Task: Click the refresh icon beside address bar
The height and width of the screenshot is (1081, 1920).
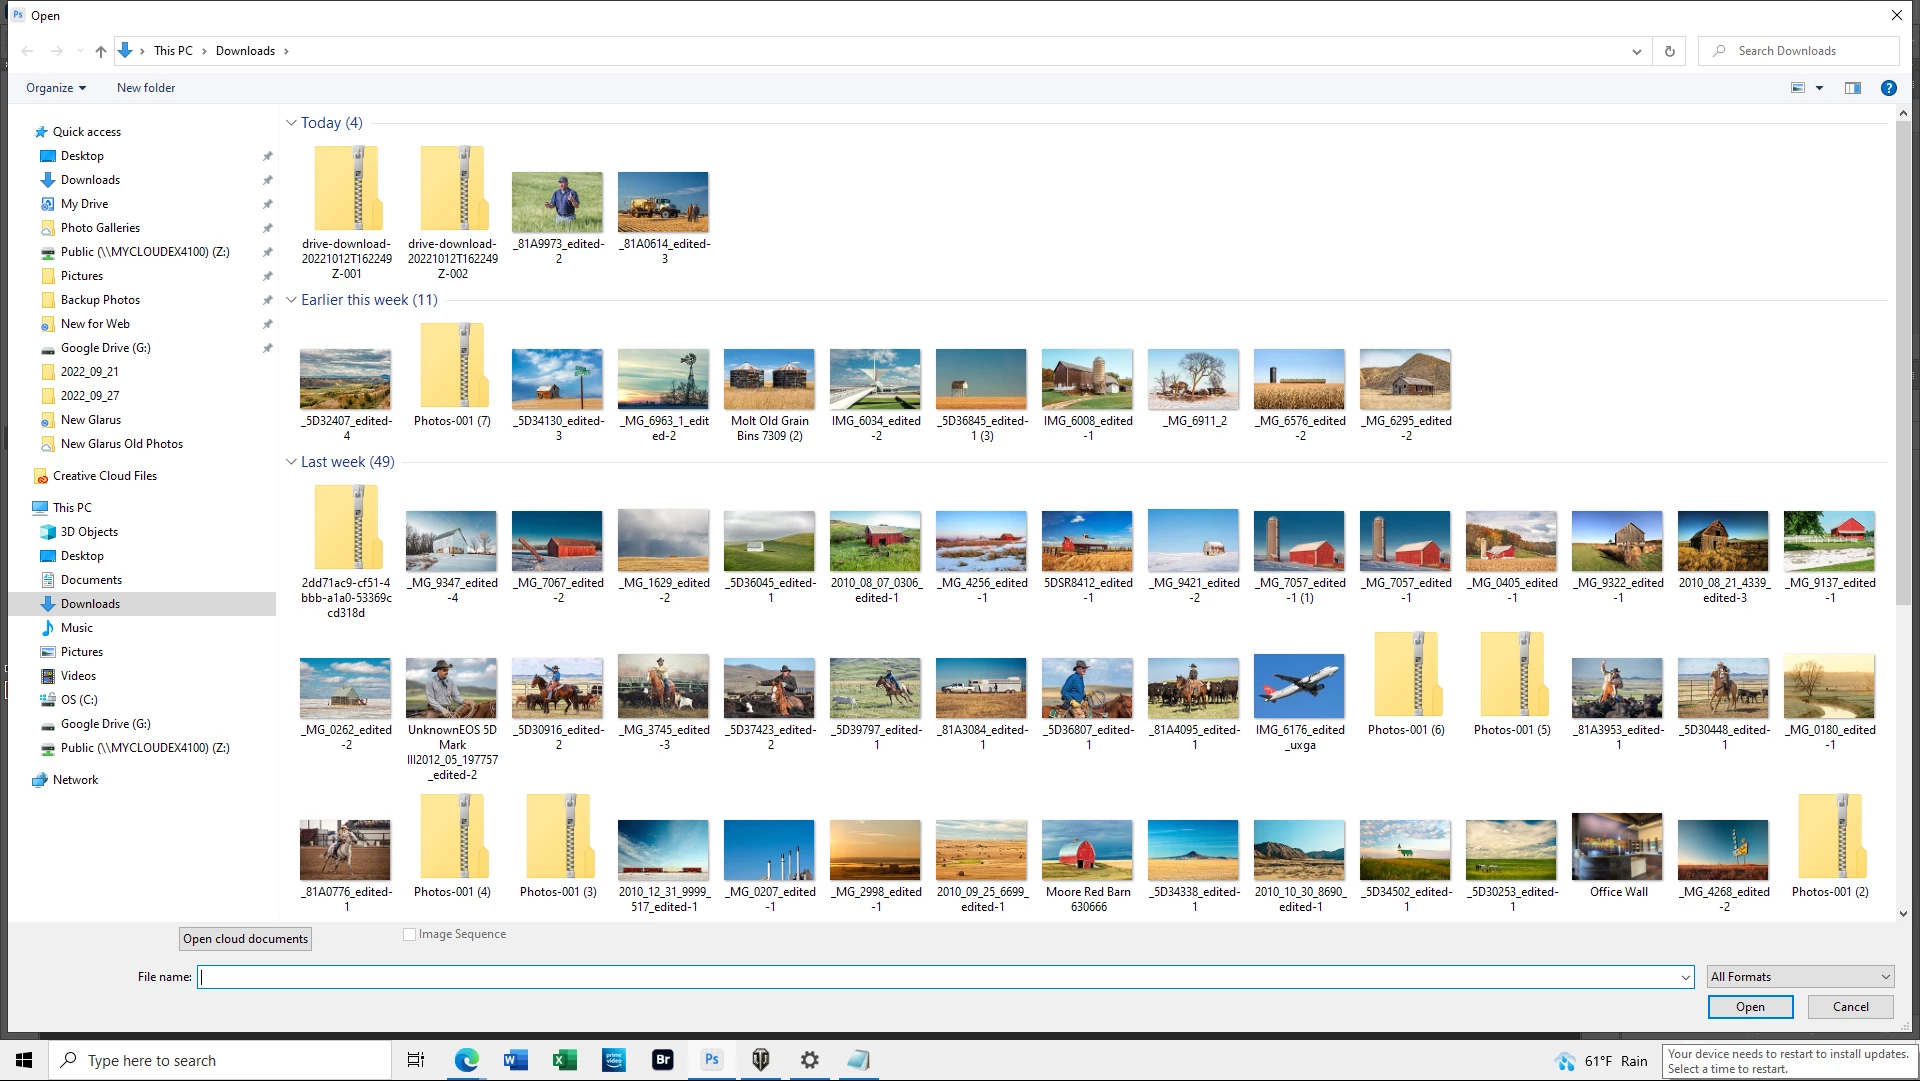Action: click(x=1669, y=51)
